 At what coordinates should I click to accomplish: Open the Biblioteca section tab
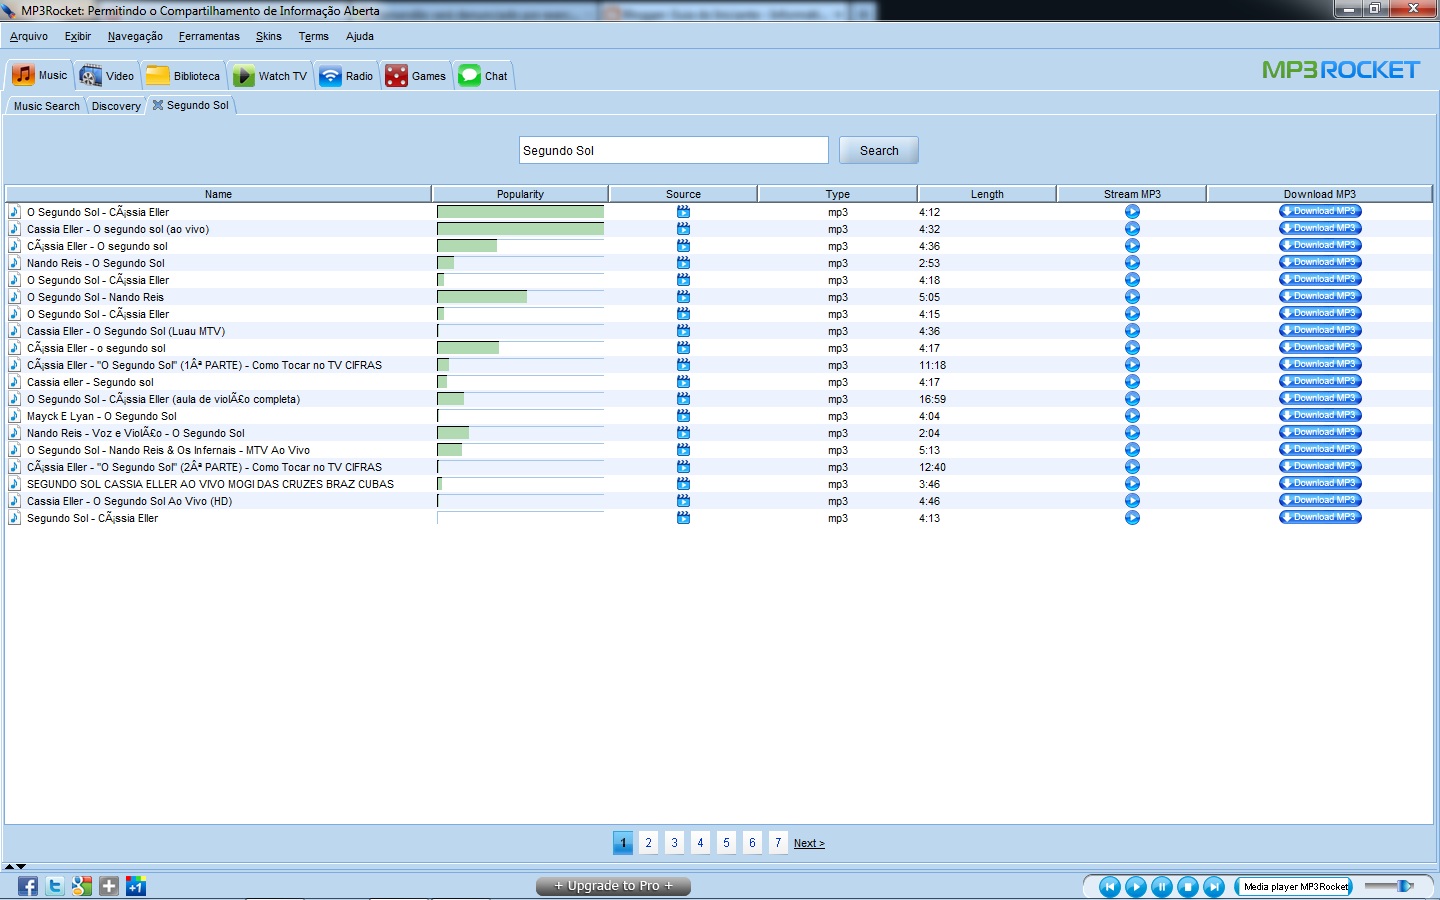coord(183,76)
